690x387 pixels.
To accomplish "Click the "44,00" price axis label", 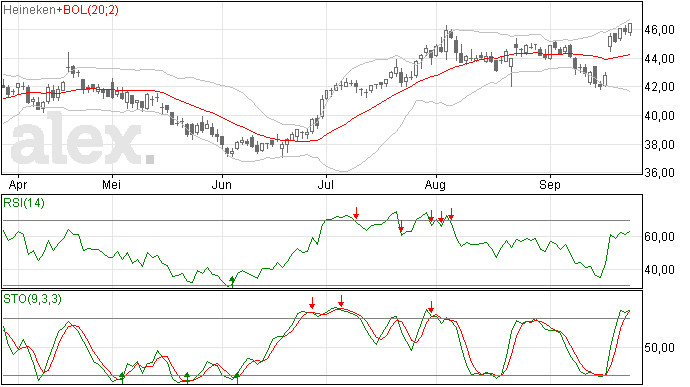I will pyautogui.click(x=659, y=59).
